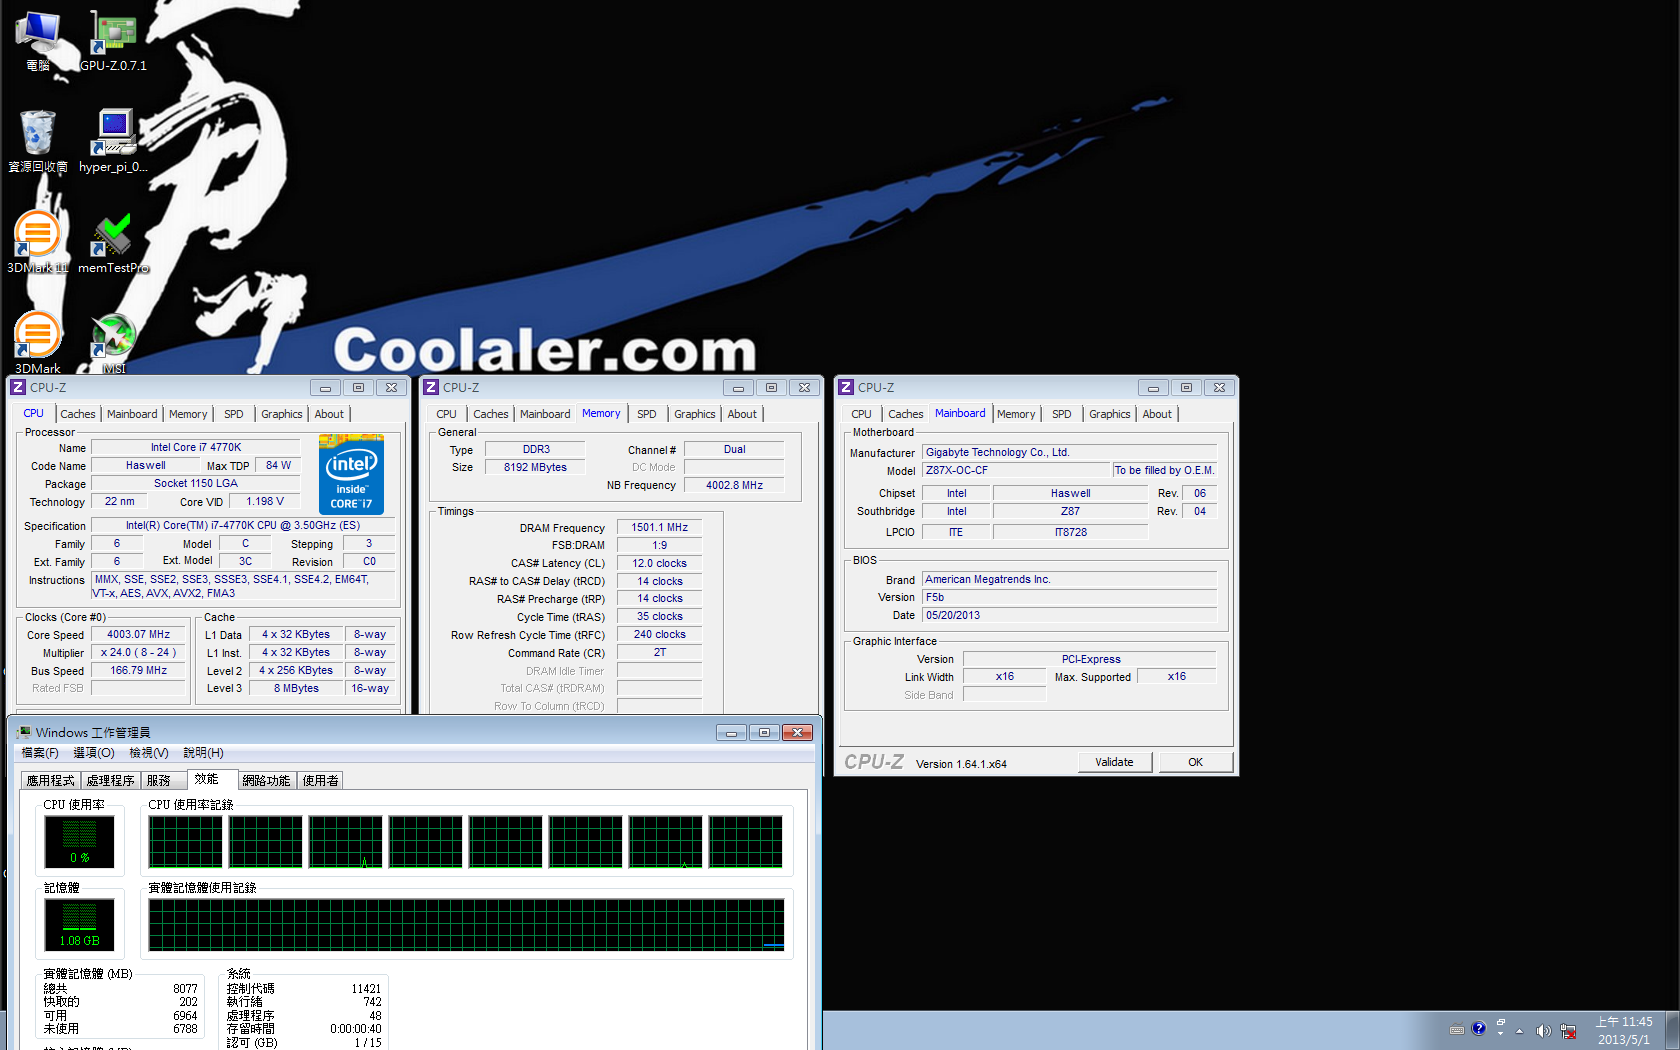Open Mainboard tab in the CPU-Z Memory window
1680x1050 pixels.
pos(545,414)
